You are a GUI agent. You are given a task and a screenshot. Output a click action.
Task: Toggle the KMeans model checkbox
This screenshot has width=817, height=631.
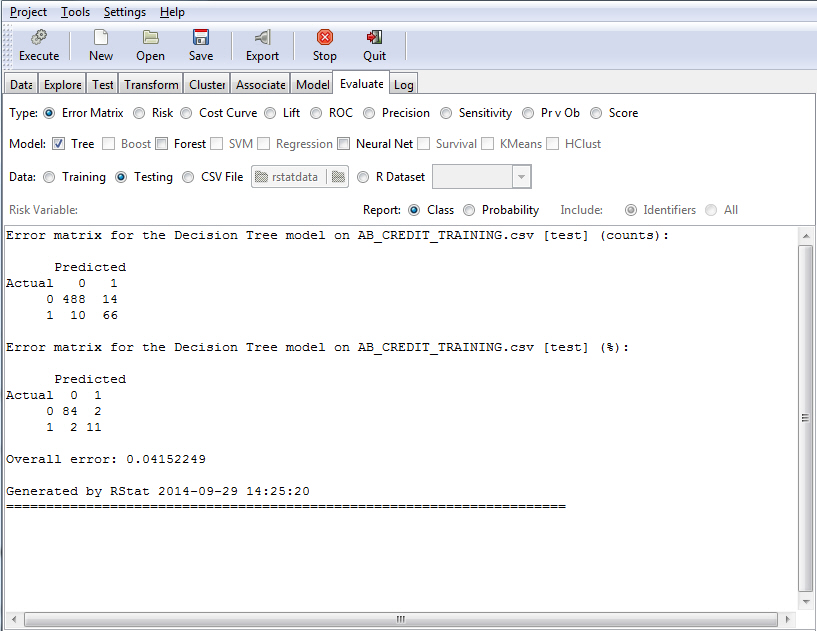point(487,144)
